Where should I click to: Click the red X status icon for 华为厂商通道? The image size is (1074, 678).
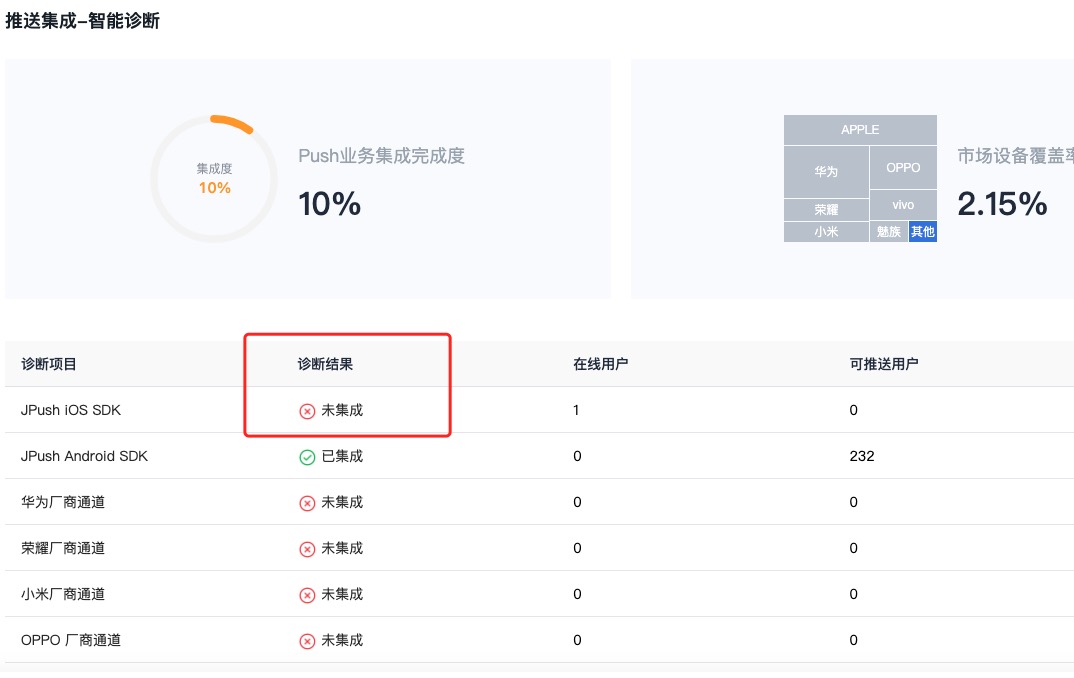[307, 503]
